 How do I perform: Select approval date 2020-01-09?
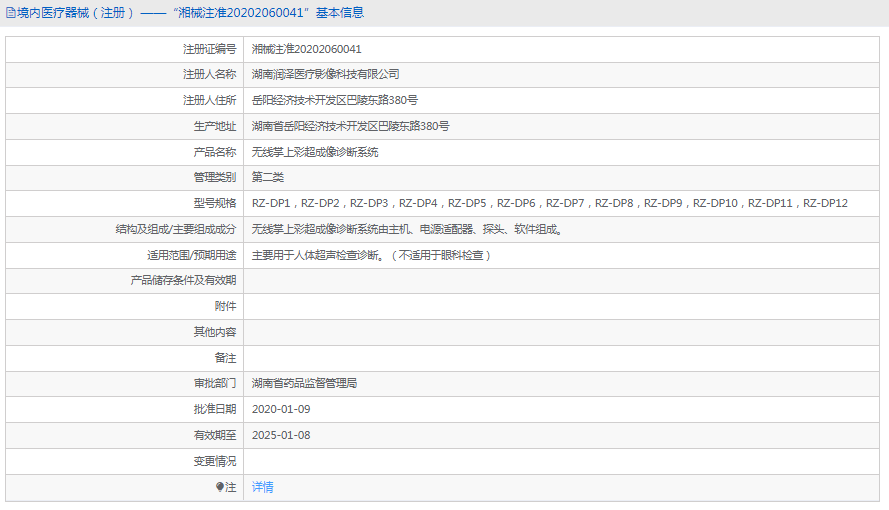(x=281, y=409)
